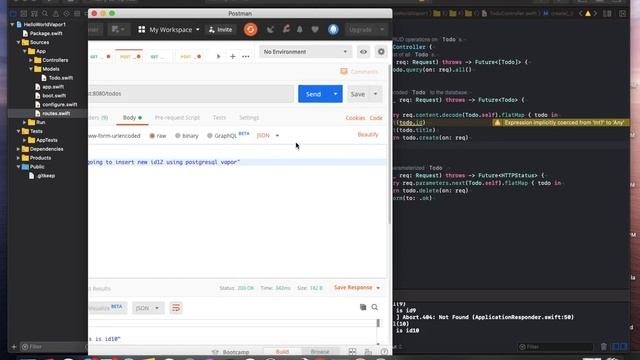Click the Invite button
640x360 pixels.
(220, 29)
